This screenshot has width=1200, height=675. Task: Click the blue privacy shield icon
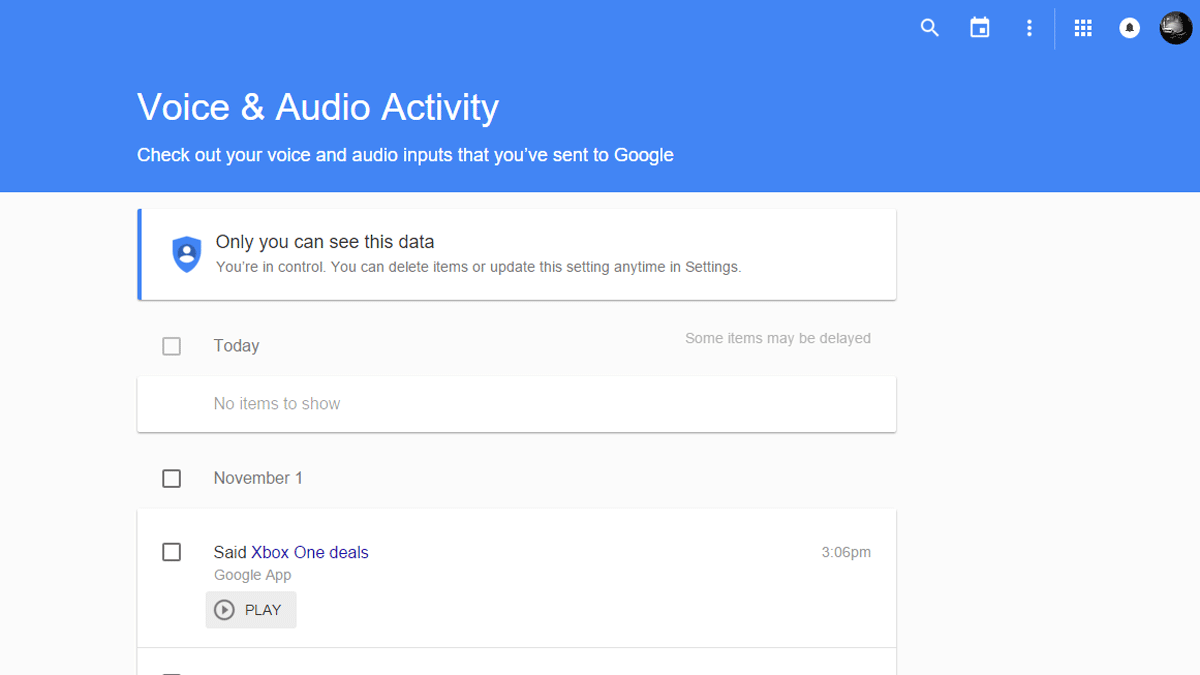(x=187, y=254)
